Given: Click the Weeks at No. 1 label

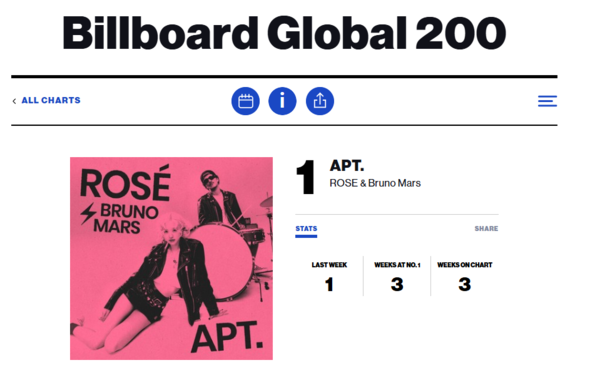Looking at the screenshot, I should pos(397,265).
